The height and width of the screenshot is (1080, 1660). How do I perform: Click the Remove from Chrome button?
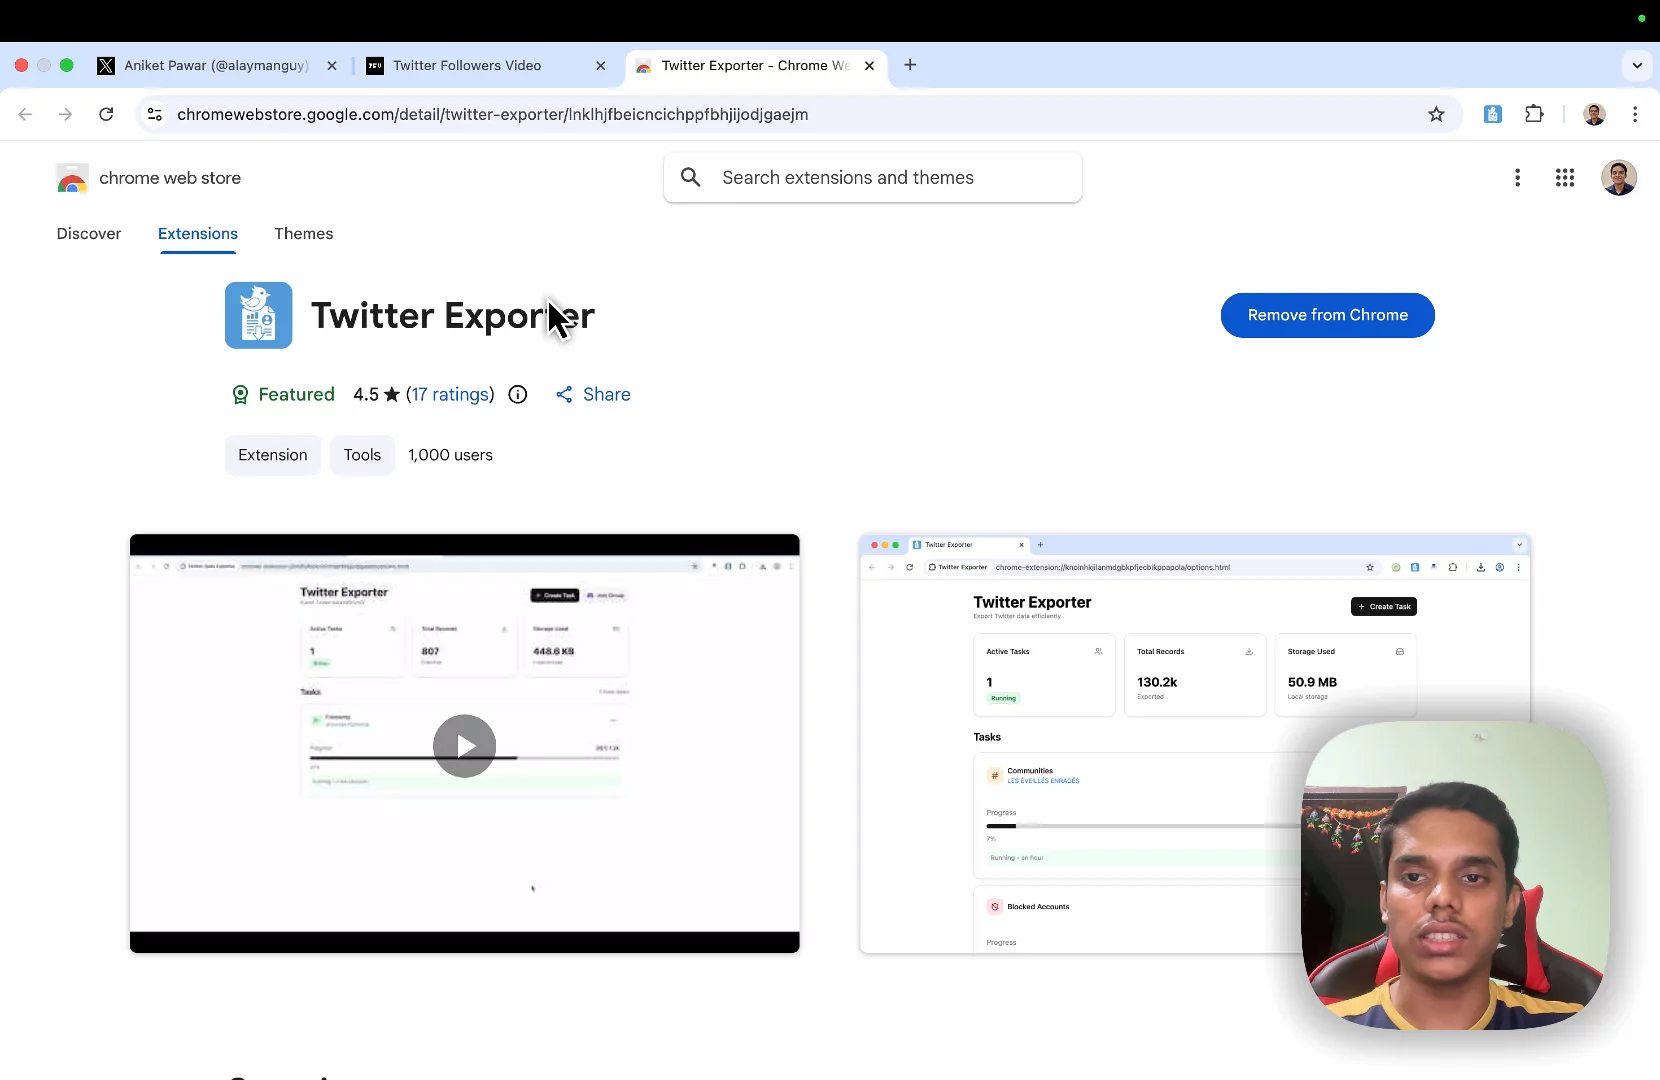click(x=1328, y=315)
